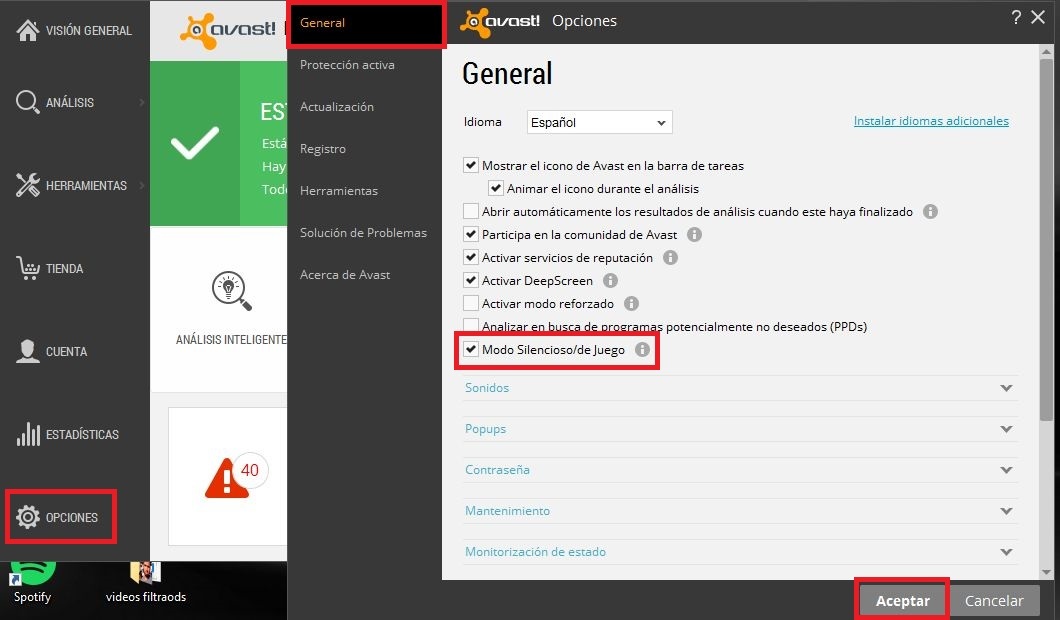Expand the Sonidos section
1060x620 pixels.
tap(740, 388)
